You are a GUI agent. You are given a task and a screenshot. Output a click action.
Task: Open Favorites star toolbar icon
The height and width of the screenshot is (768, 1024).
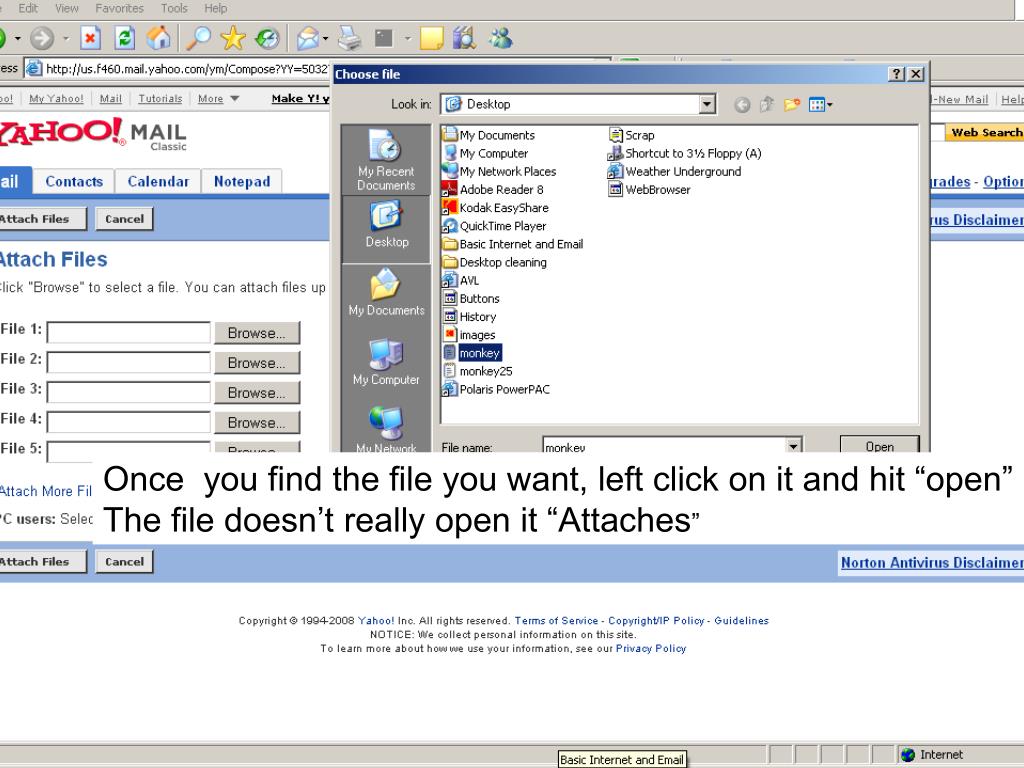(x=232, y=39)
